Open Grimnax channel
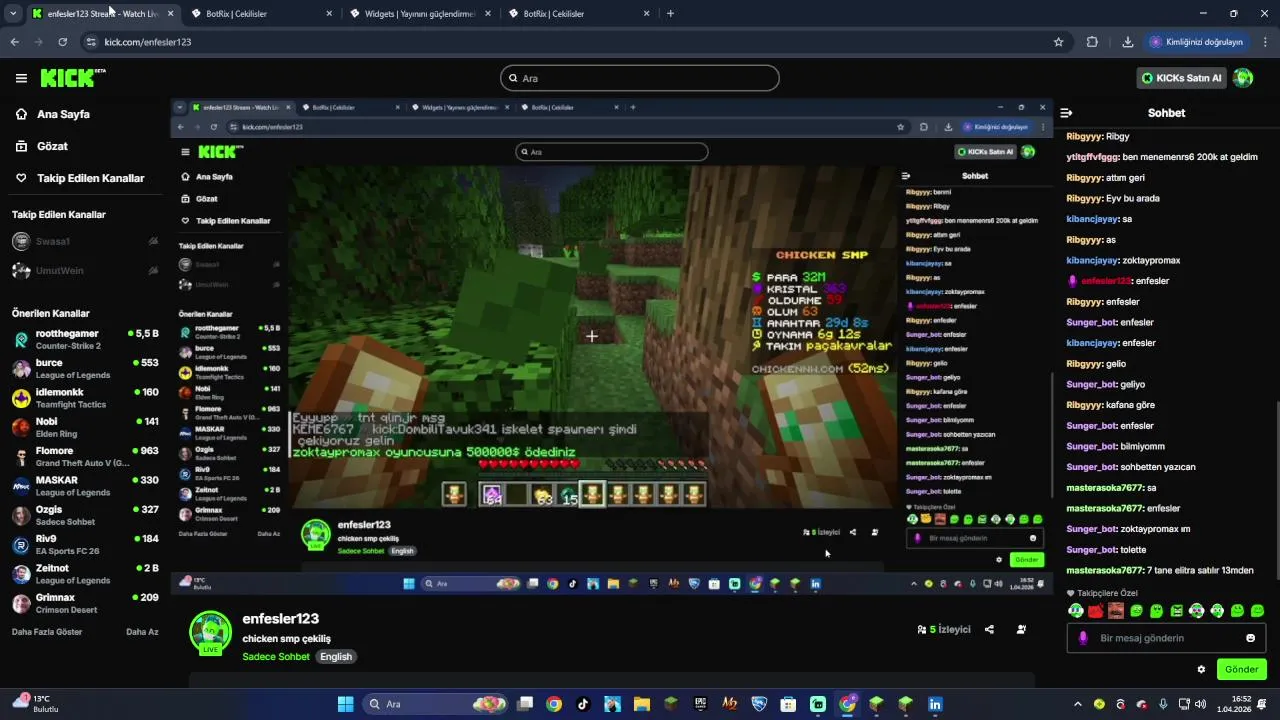Screen dimensions: 1280x720 tap(85, 603)
